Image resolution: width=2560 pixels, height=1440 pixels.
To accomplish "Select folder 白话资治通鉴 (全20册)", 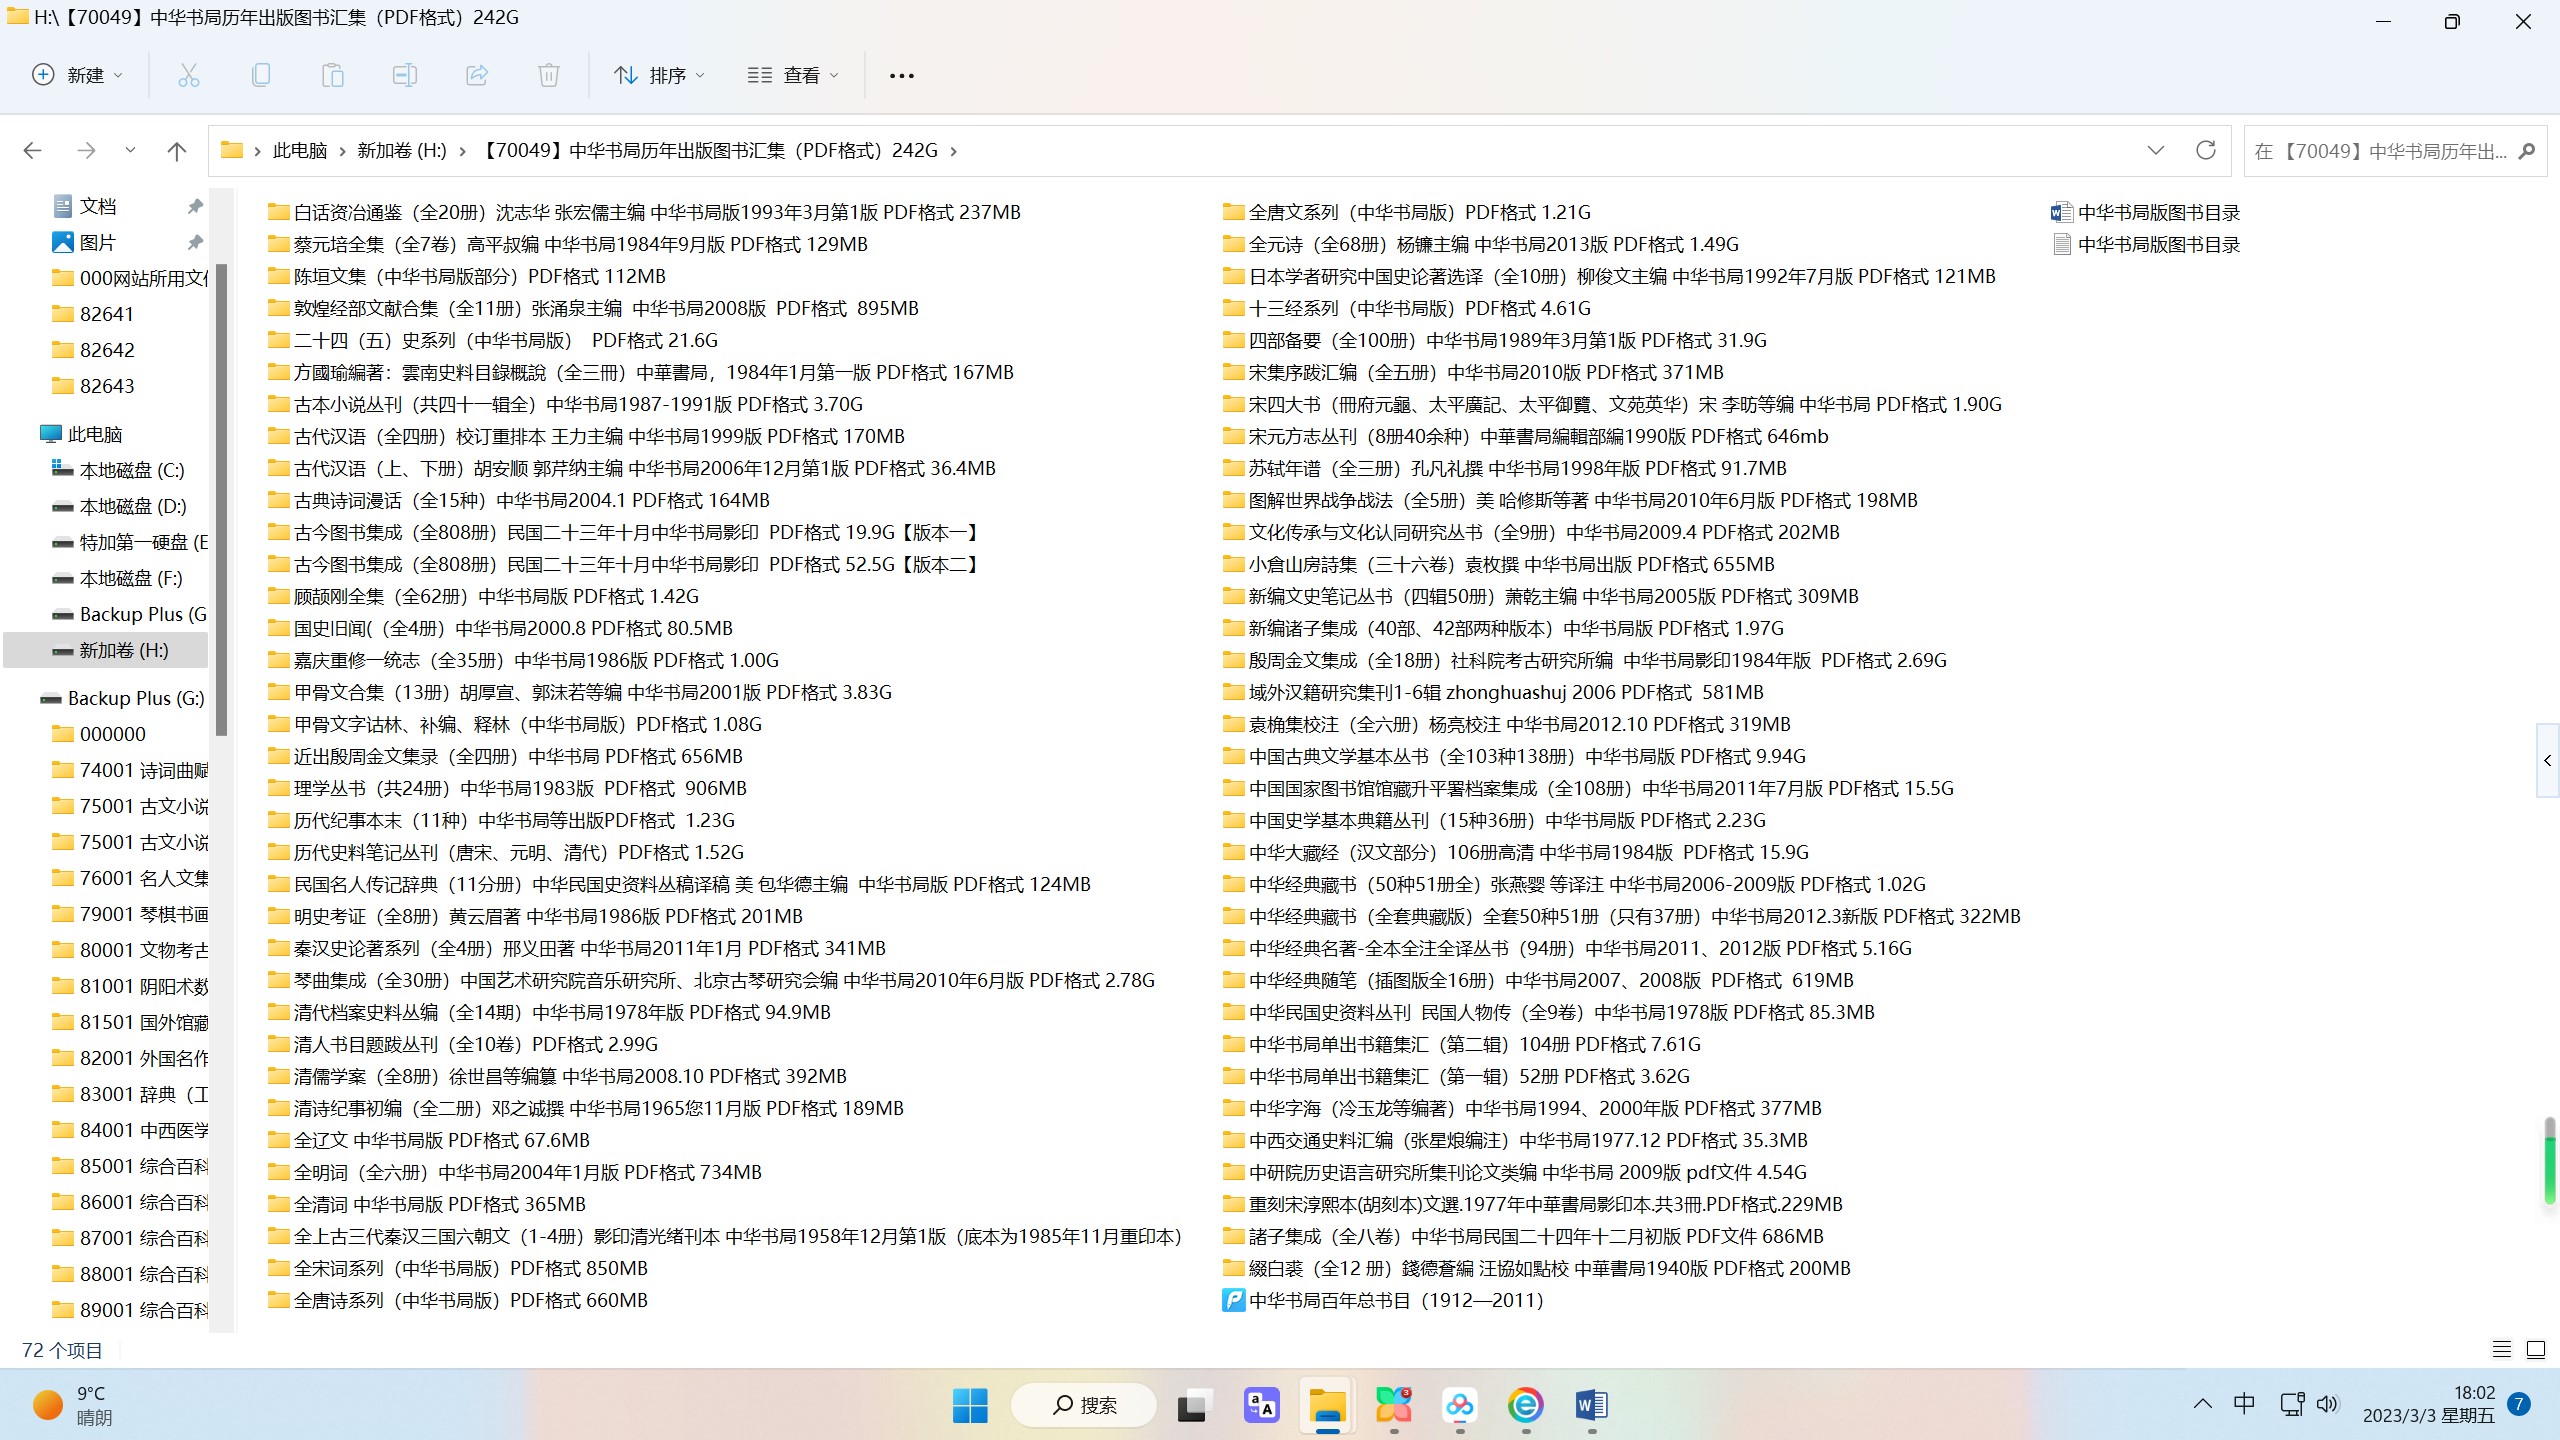I will tap(644, 212).
